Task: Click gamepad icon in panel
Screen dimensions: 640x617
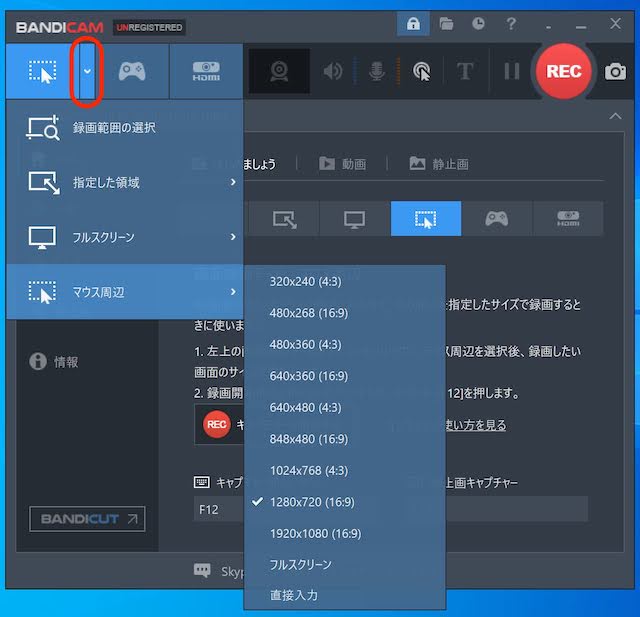Action: click(x=497, y=219)
